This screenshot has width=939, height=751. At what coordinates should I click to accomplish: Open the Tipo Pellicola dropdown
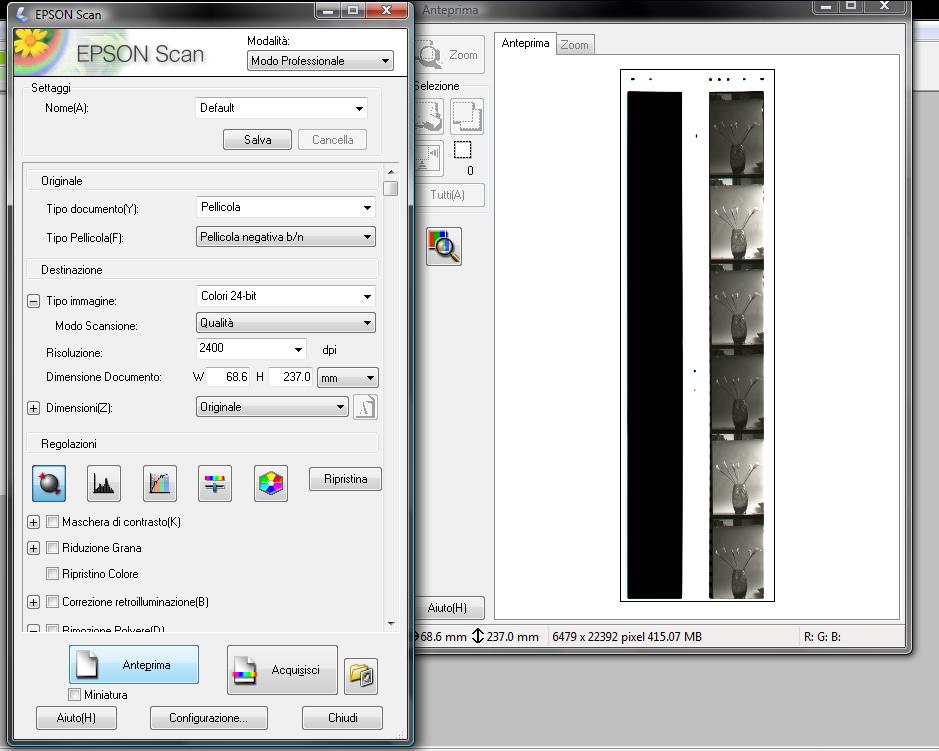[285, 237]
